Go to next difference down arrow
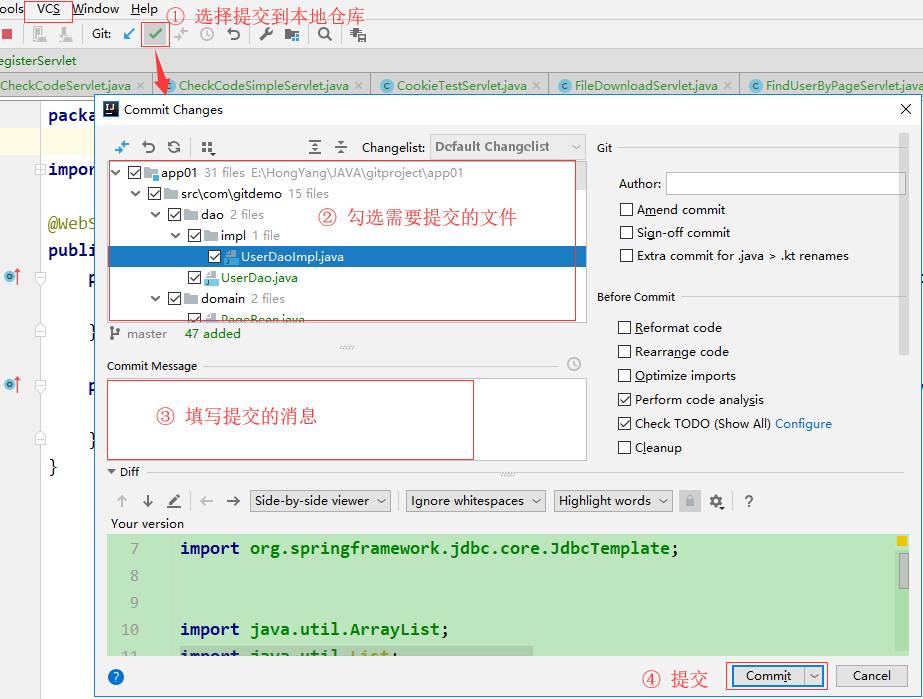 pyautogui.click(x=148, y=501)
